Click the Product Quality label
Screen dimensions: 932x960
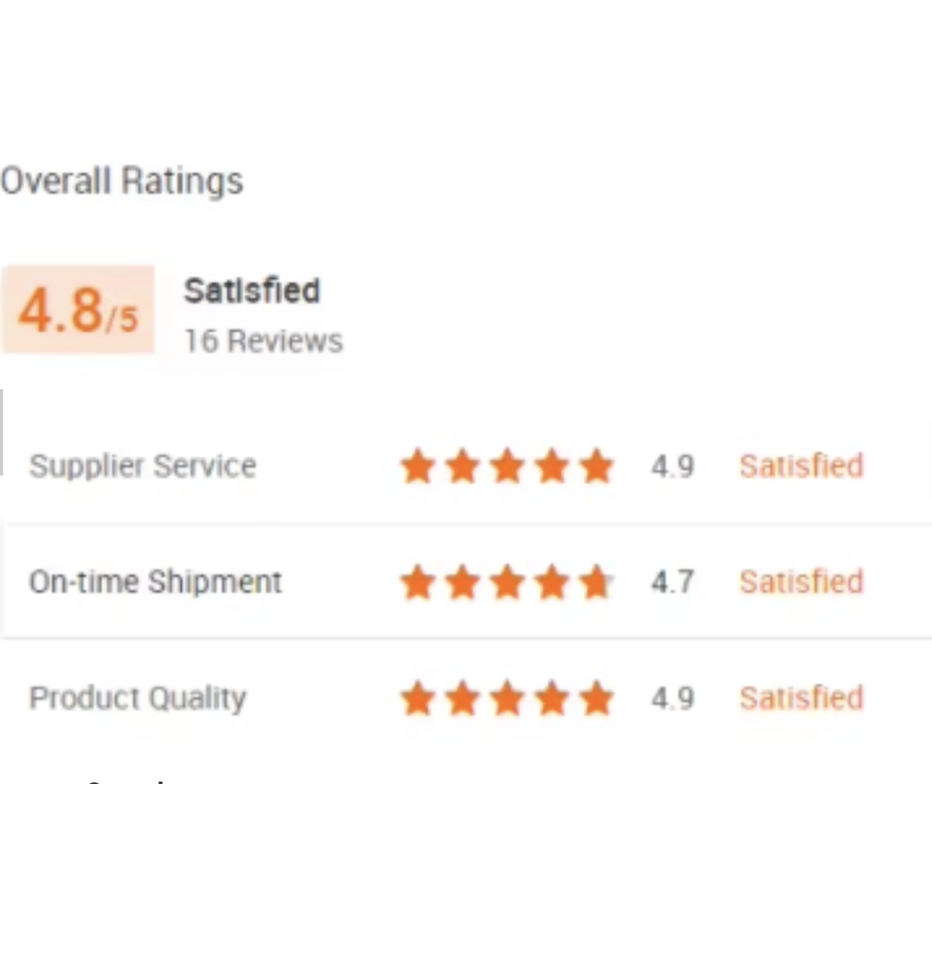[x=138, y=698]
